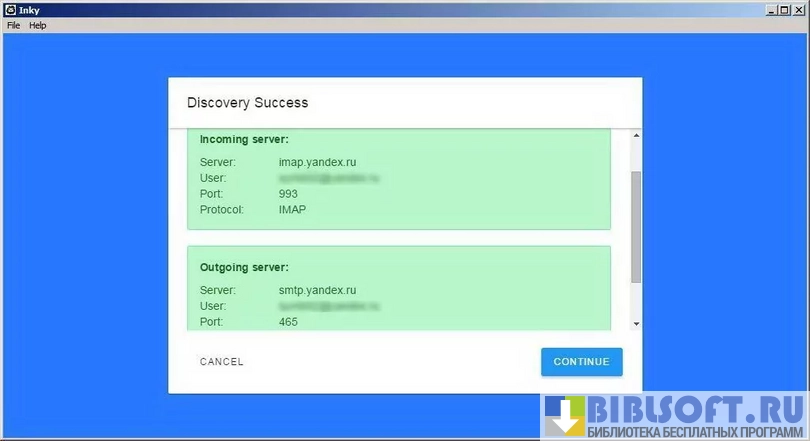810x441 pixels.
Task: Close the Inky window
Action: (x=799, y=10)
